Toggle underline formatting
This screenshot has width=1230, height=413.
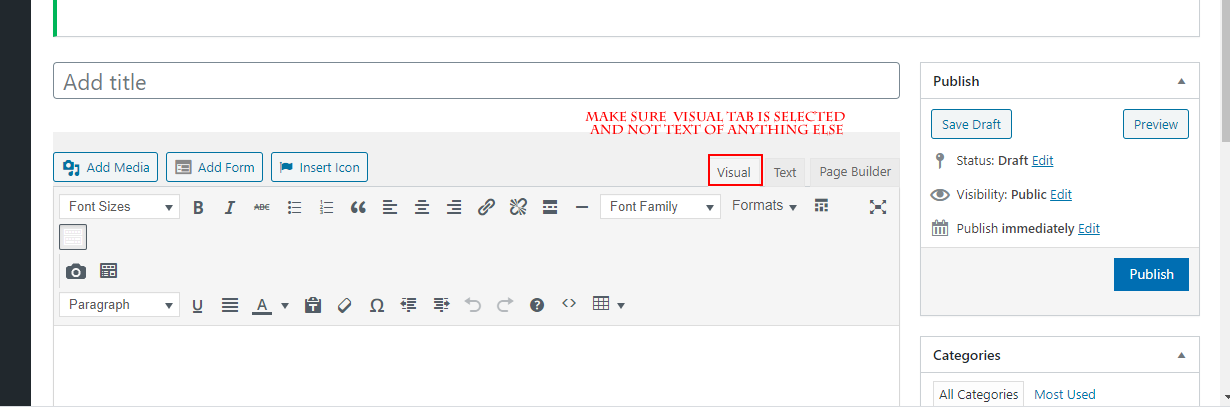pyautogui.click(x=197, y=305)
